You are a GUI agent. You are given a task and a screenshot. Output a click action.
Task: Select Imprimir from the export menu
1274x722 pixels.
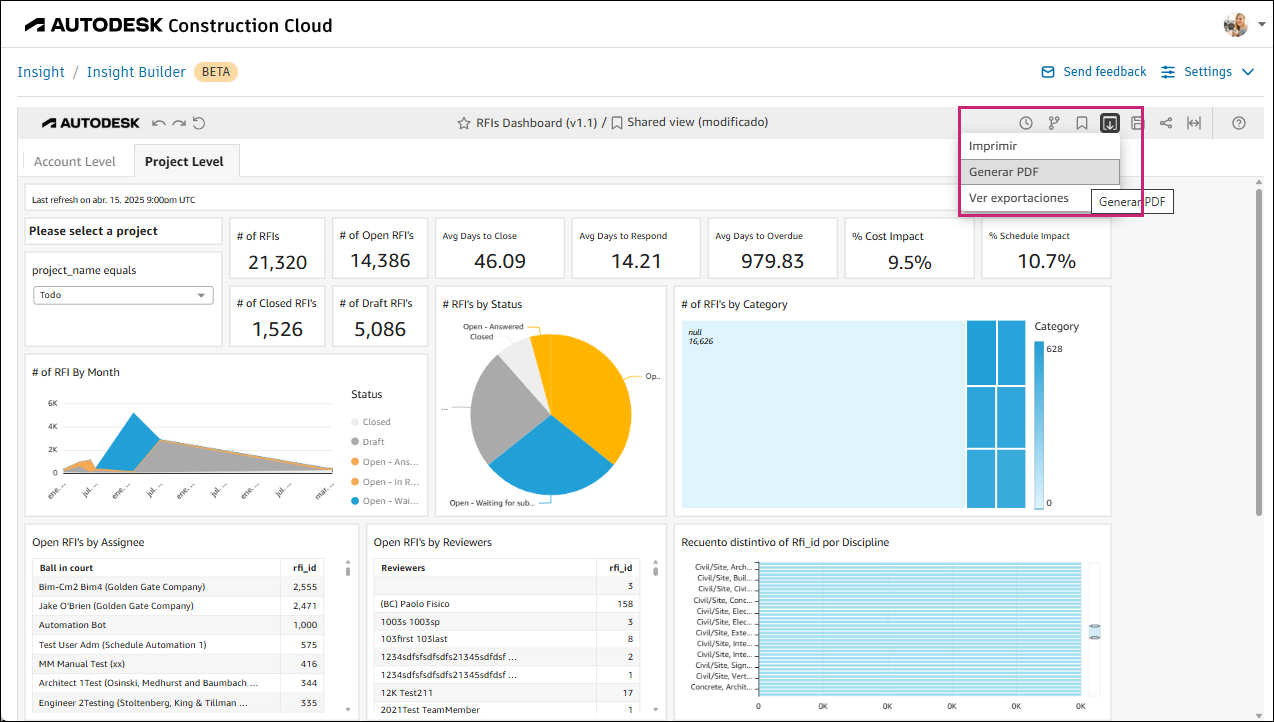[x=1039, y=146]
